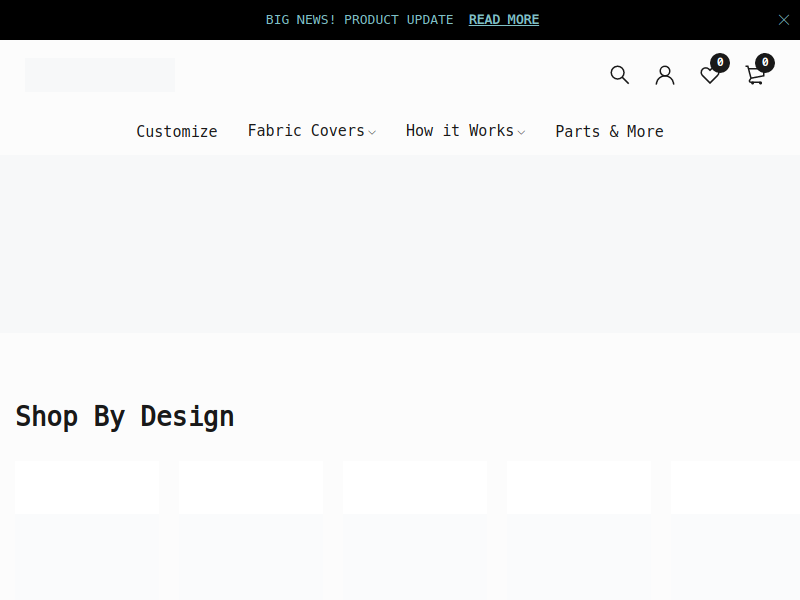800x600 pixels.
Task: Expand the How it Works chevron
Action: 521,133
